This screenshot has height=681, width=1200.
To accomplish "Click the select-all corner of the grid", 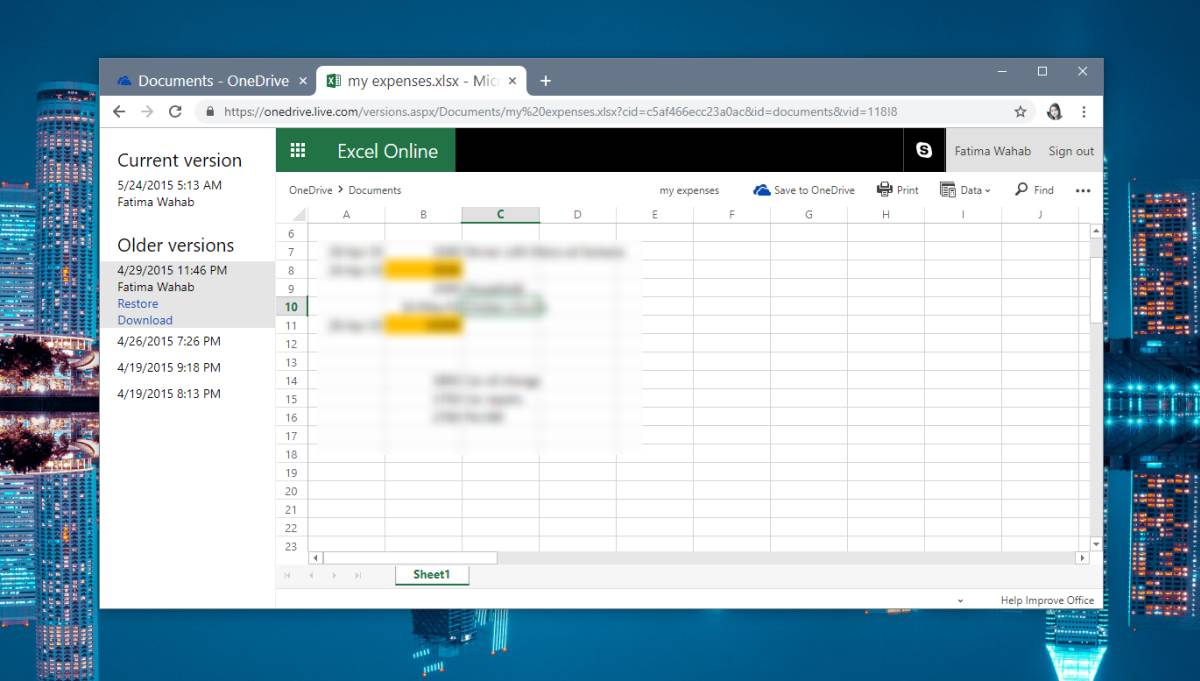I will (292, 214).
